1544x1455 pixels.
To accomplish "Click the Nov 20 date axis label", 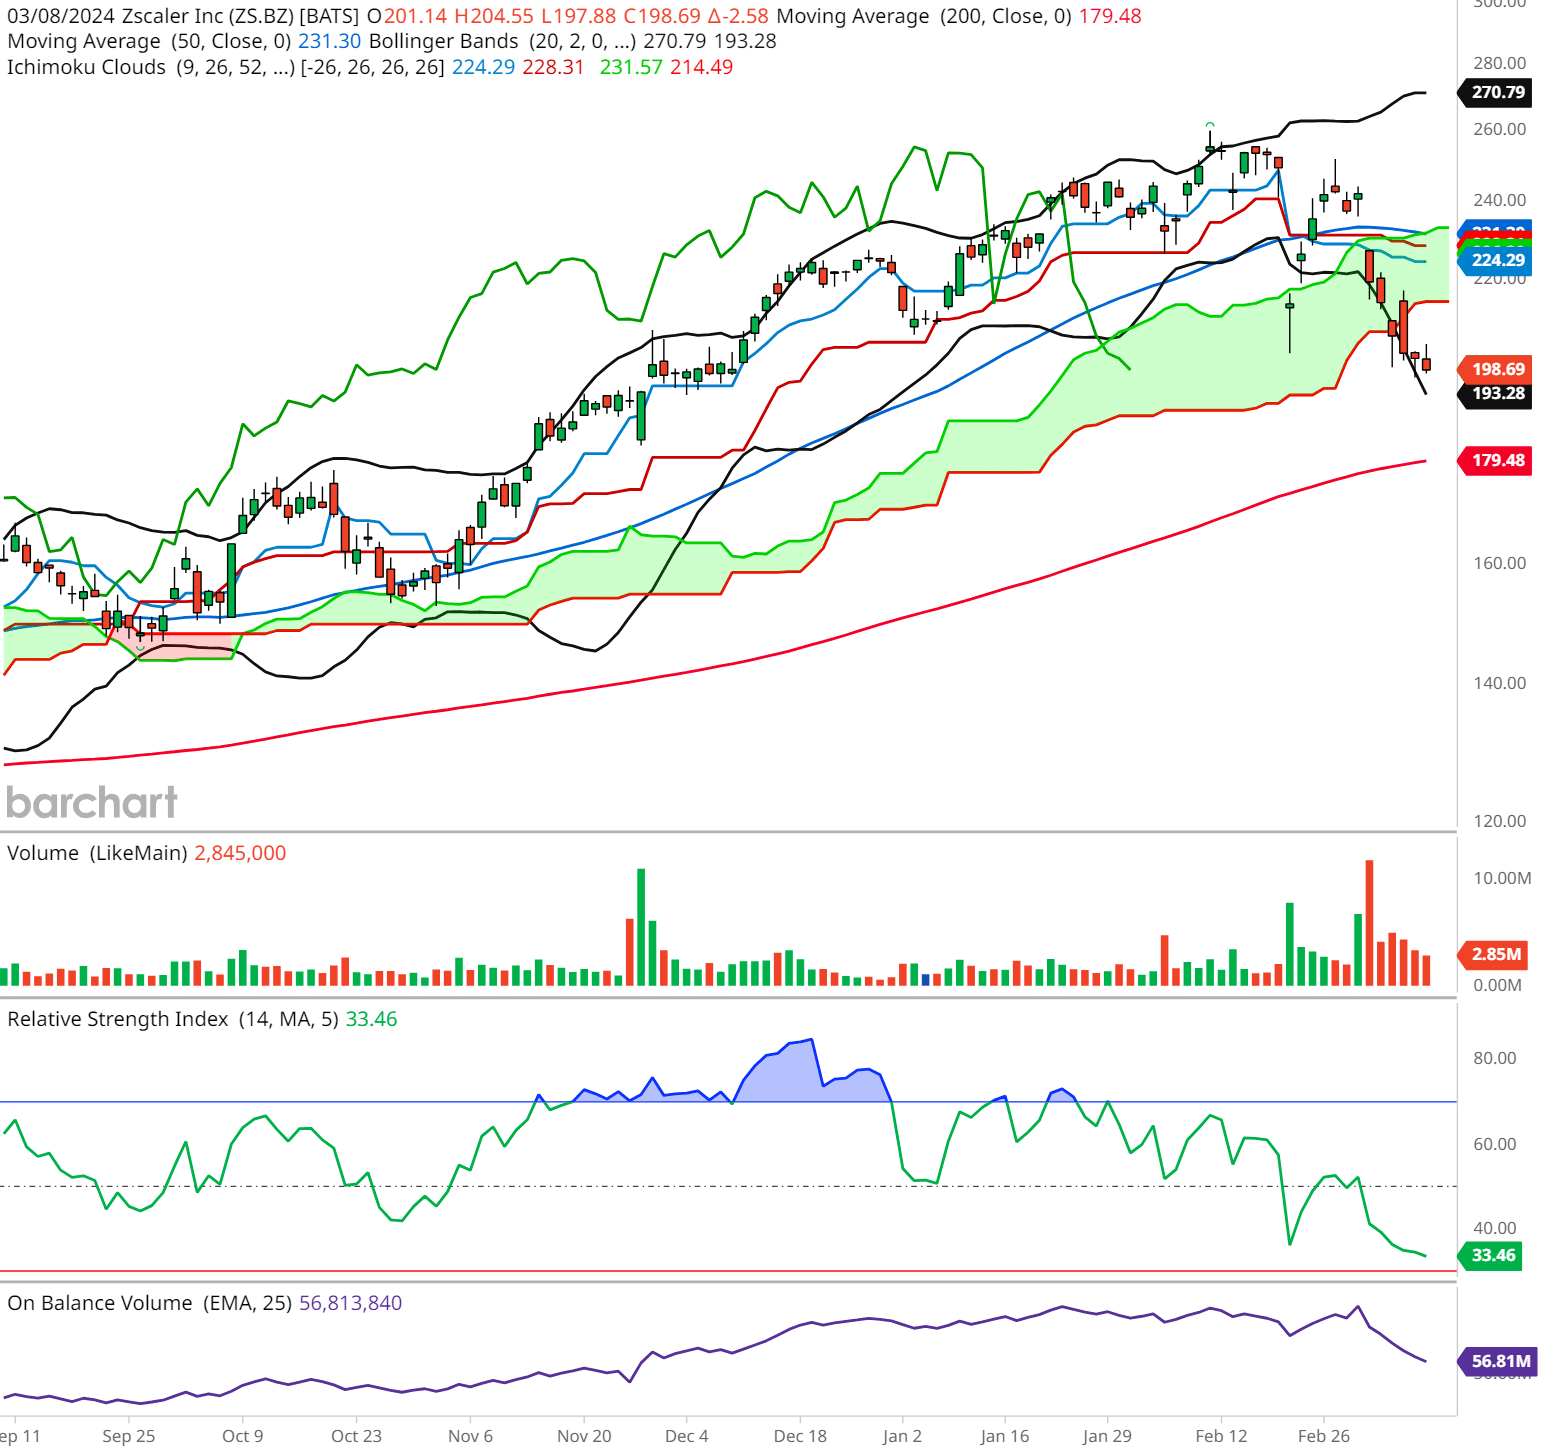I will pos(585,1437).
